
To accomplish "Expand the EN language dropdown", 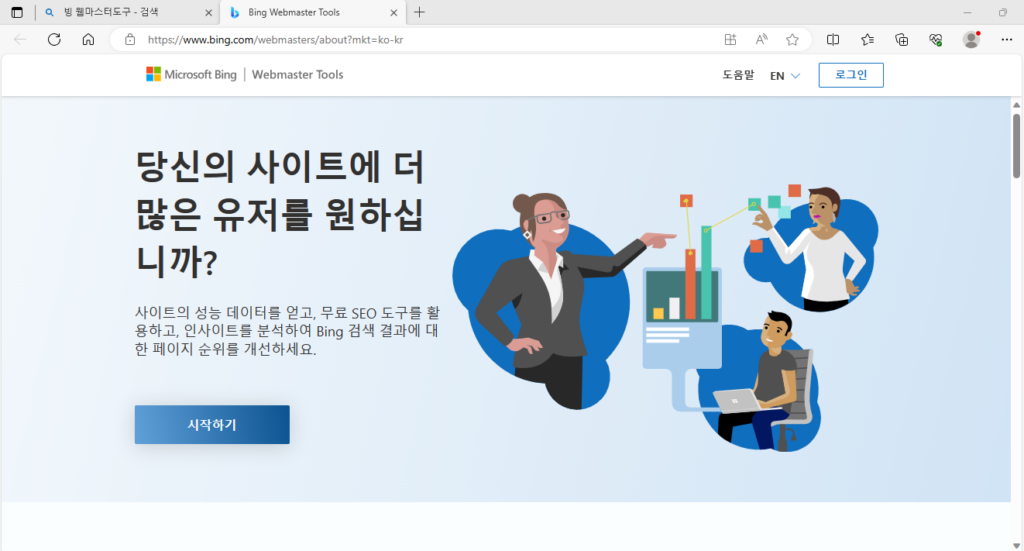I will [x=784, y=76].
